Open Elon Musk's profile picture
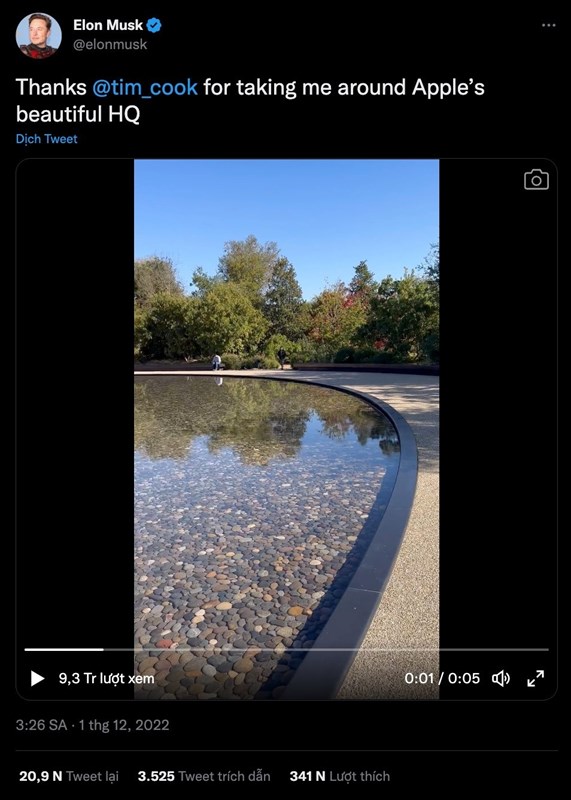 [x=39, y=36]
